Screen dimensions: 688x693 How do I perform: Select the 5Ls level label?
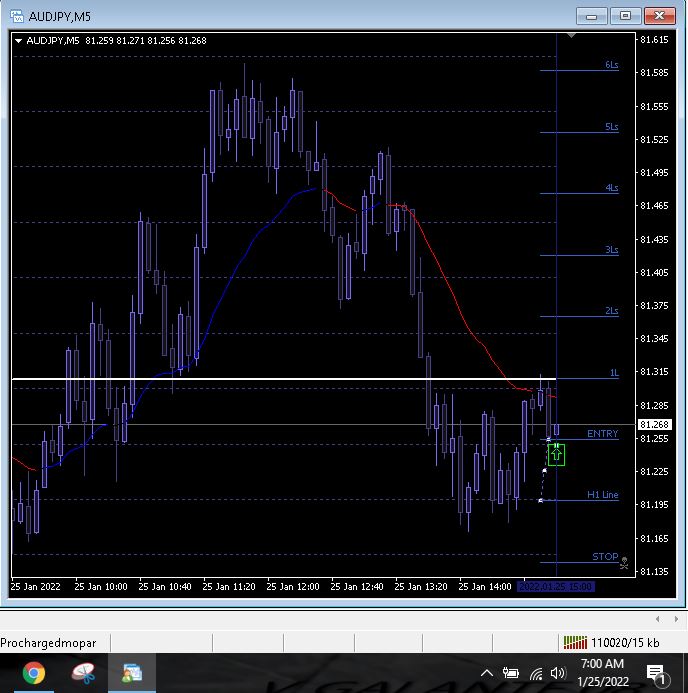tap(612, 127)
